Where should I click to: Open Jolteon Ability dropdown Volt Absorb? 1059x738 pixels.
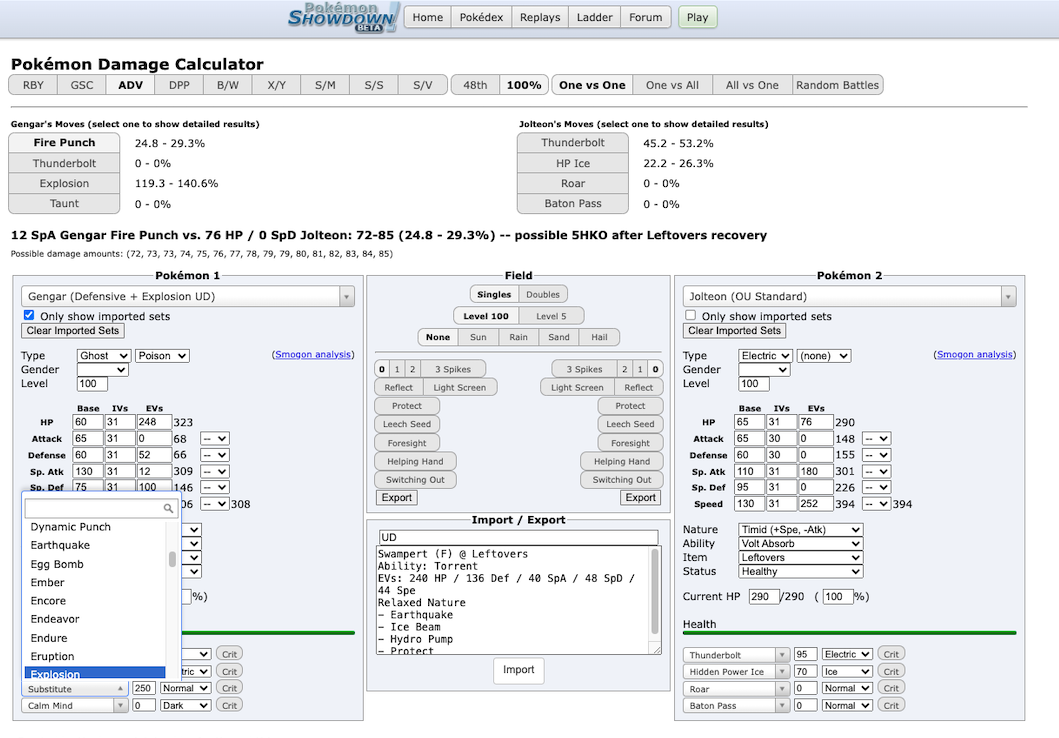(800, 544)
